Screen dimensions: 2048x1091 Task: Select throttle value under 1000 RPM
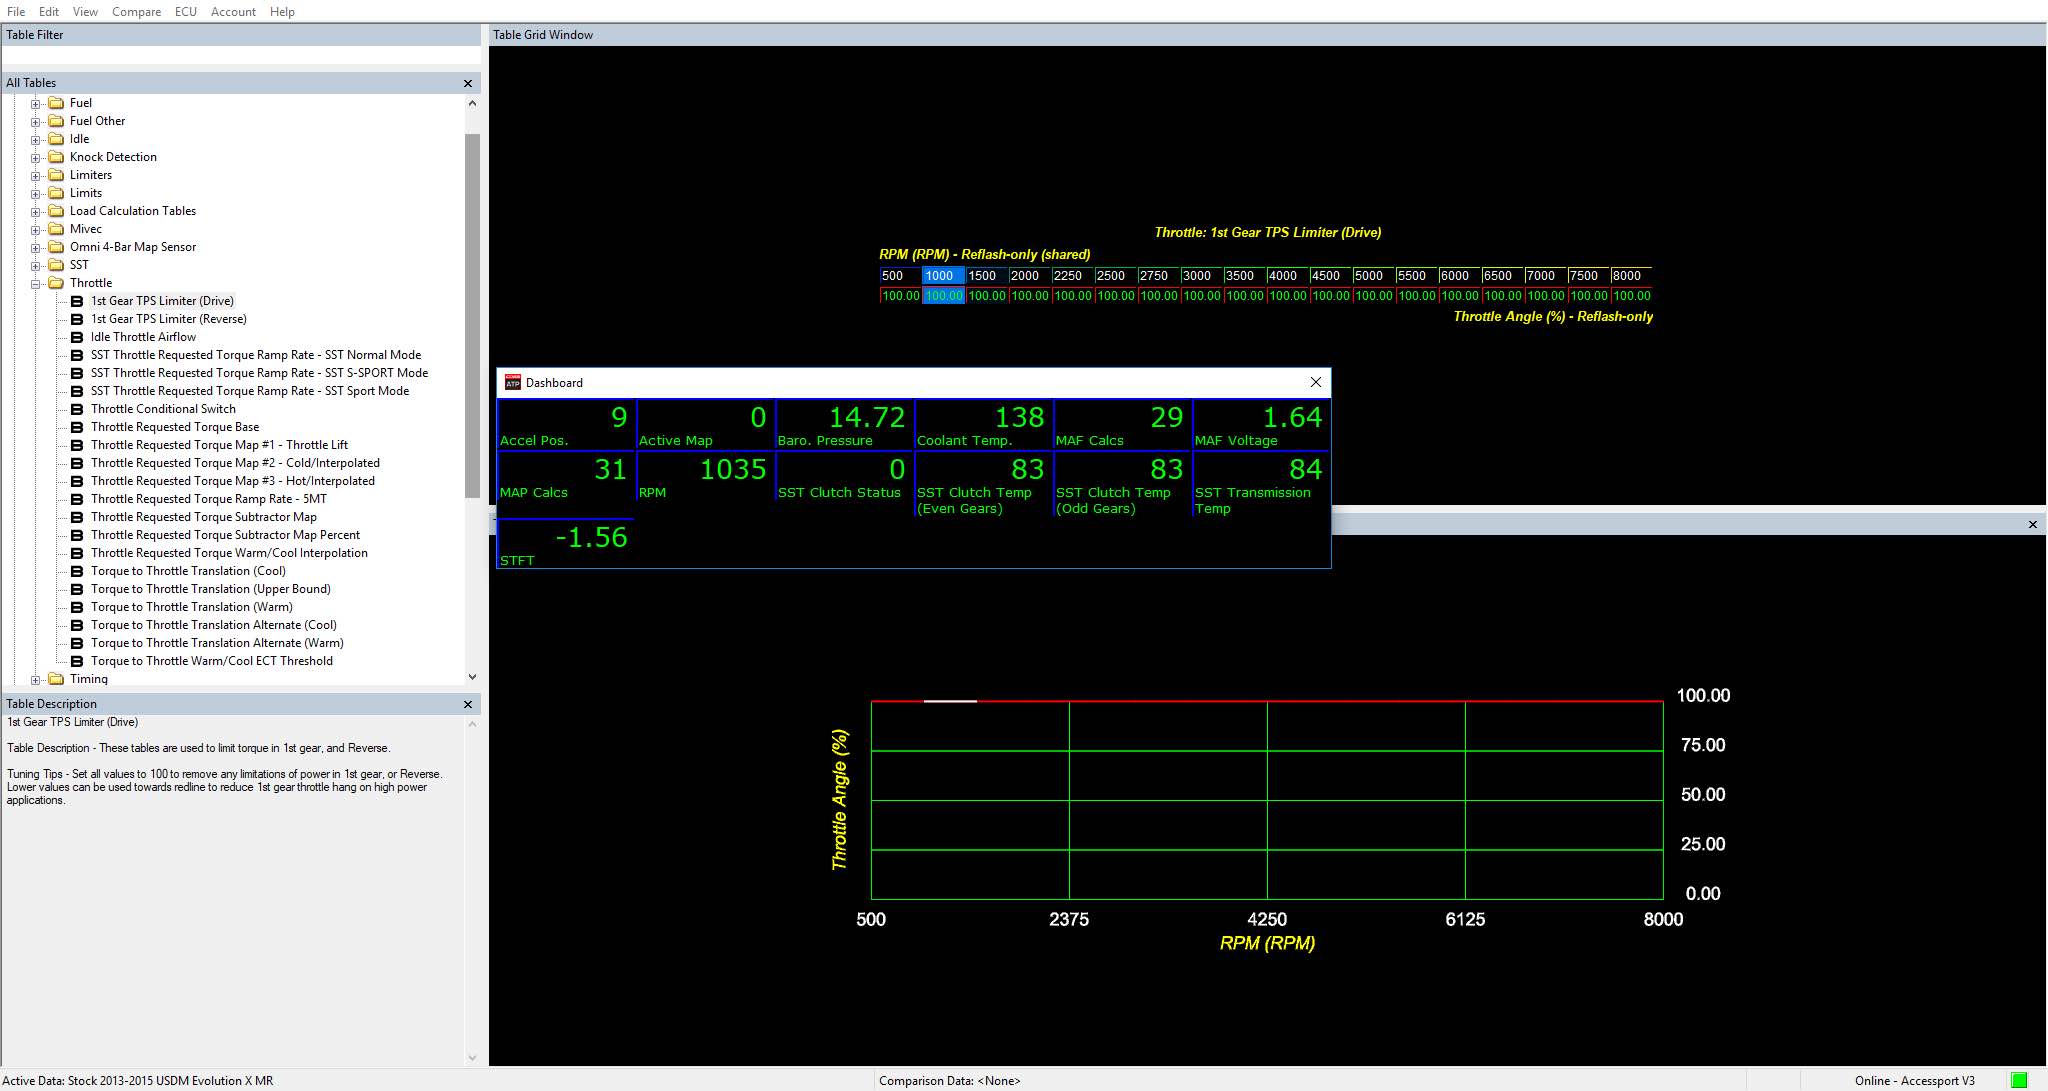click(943, 296)
